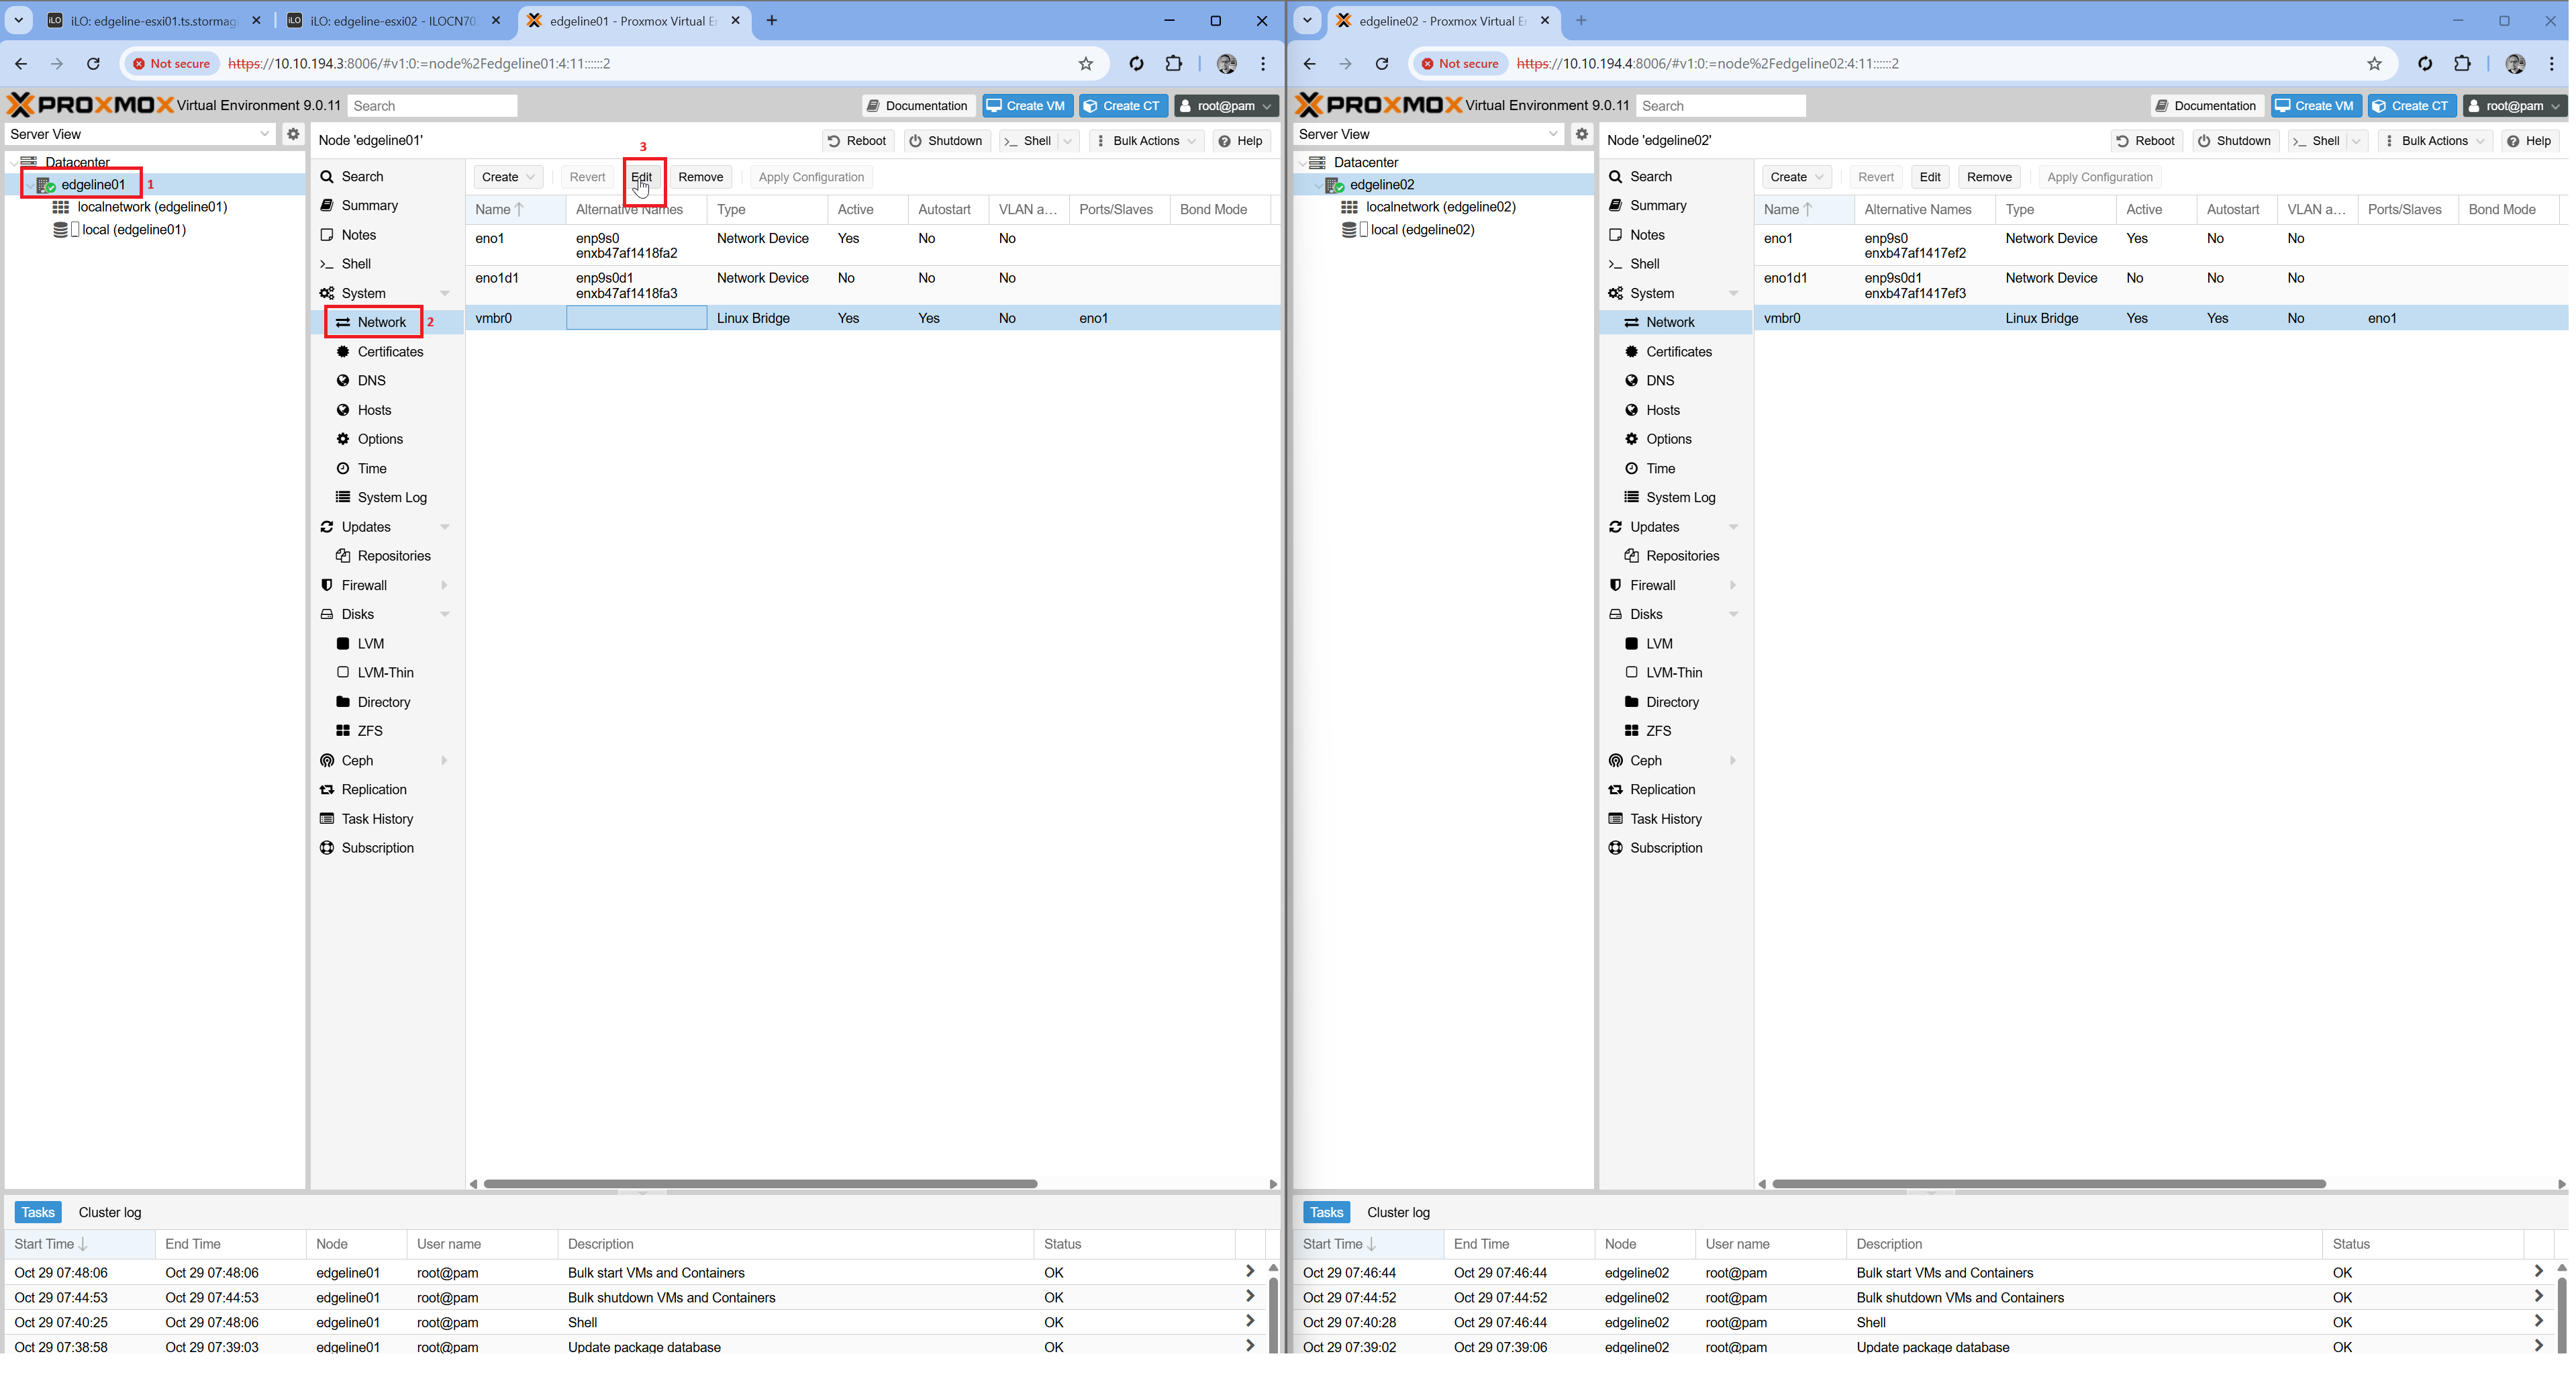Select localnetwork (edgeline02) in tree
Viewport: 2576px width, 1385px height.
(x=1440, y=207)
